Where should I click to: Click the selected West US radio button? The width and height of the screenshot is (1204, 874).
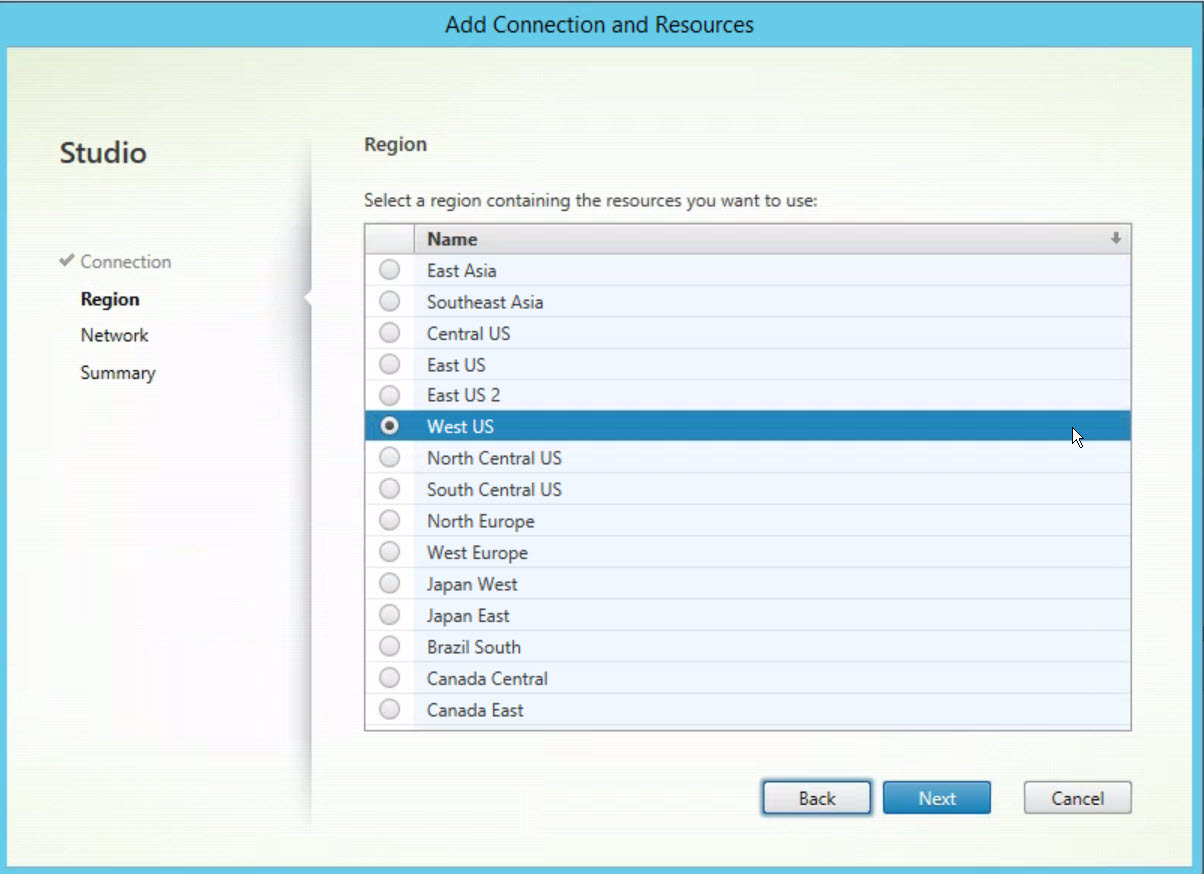coord(389,427)
